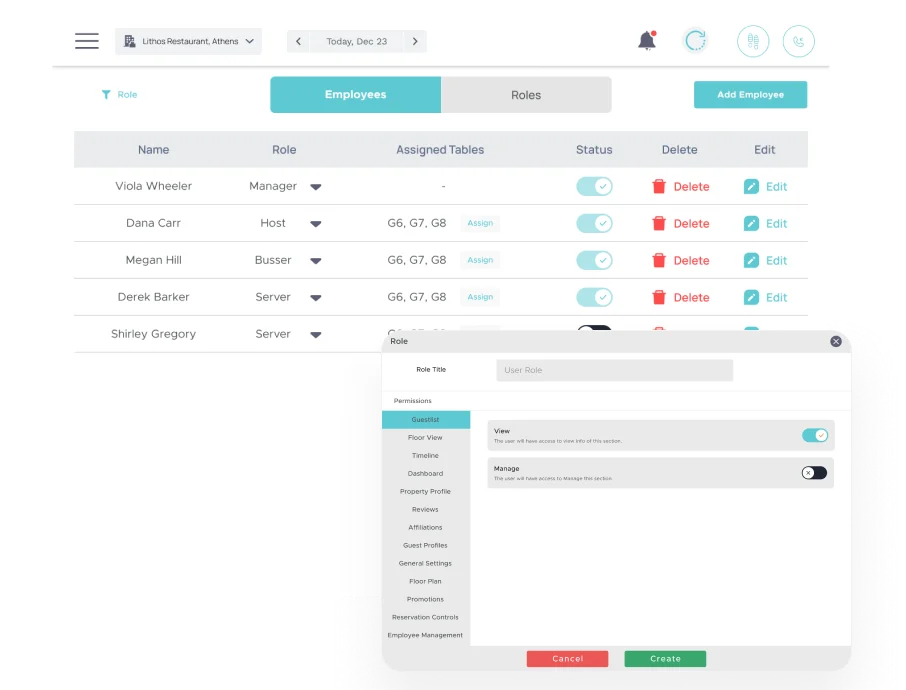Screen dimensions: 906x690
Task: Toggle status for Viola Wheeler
Action: pos(594,186)
